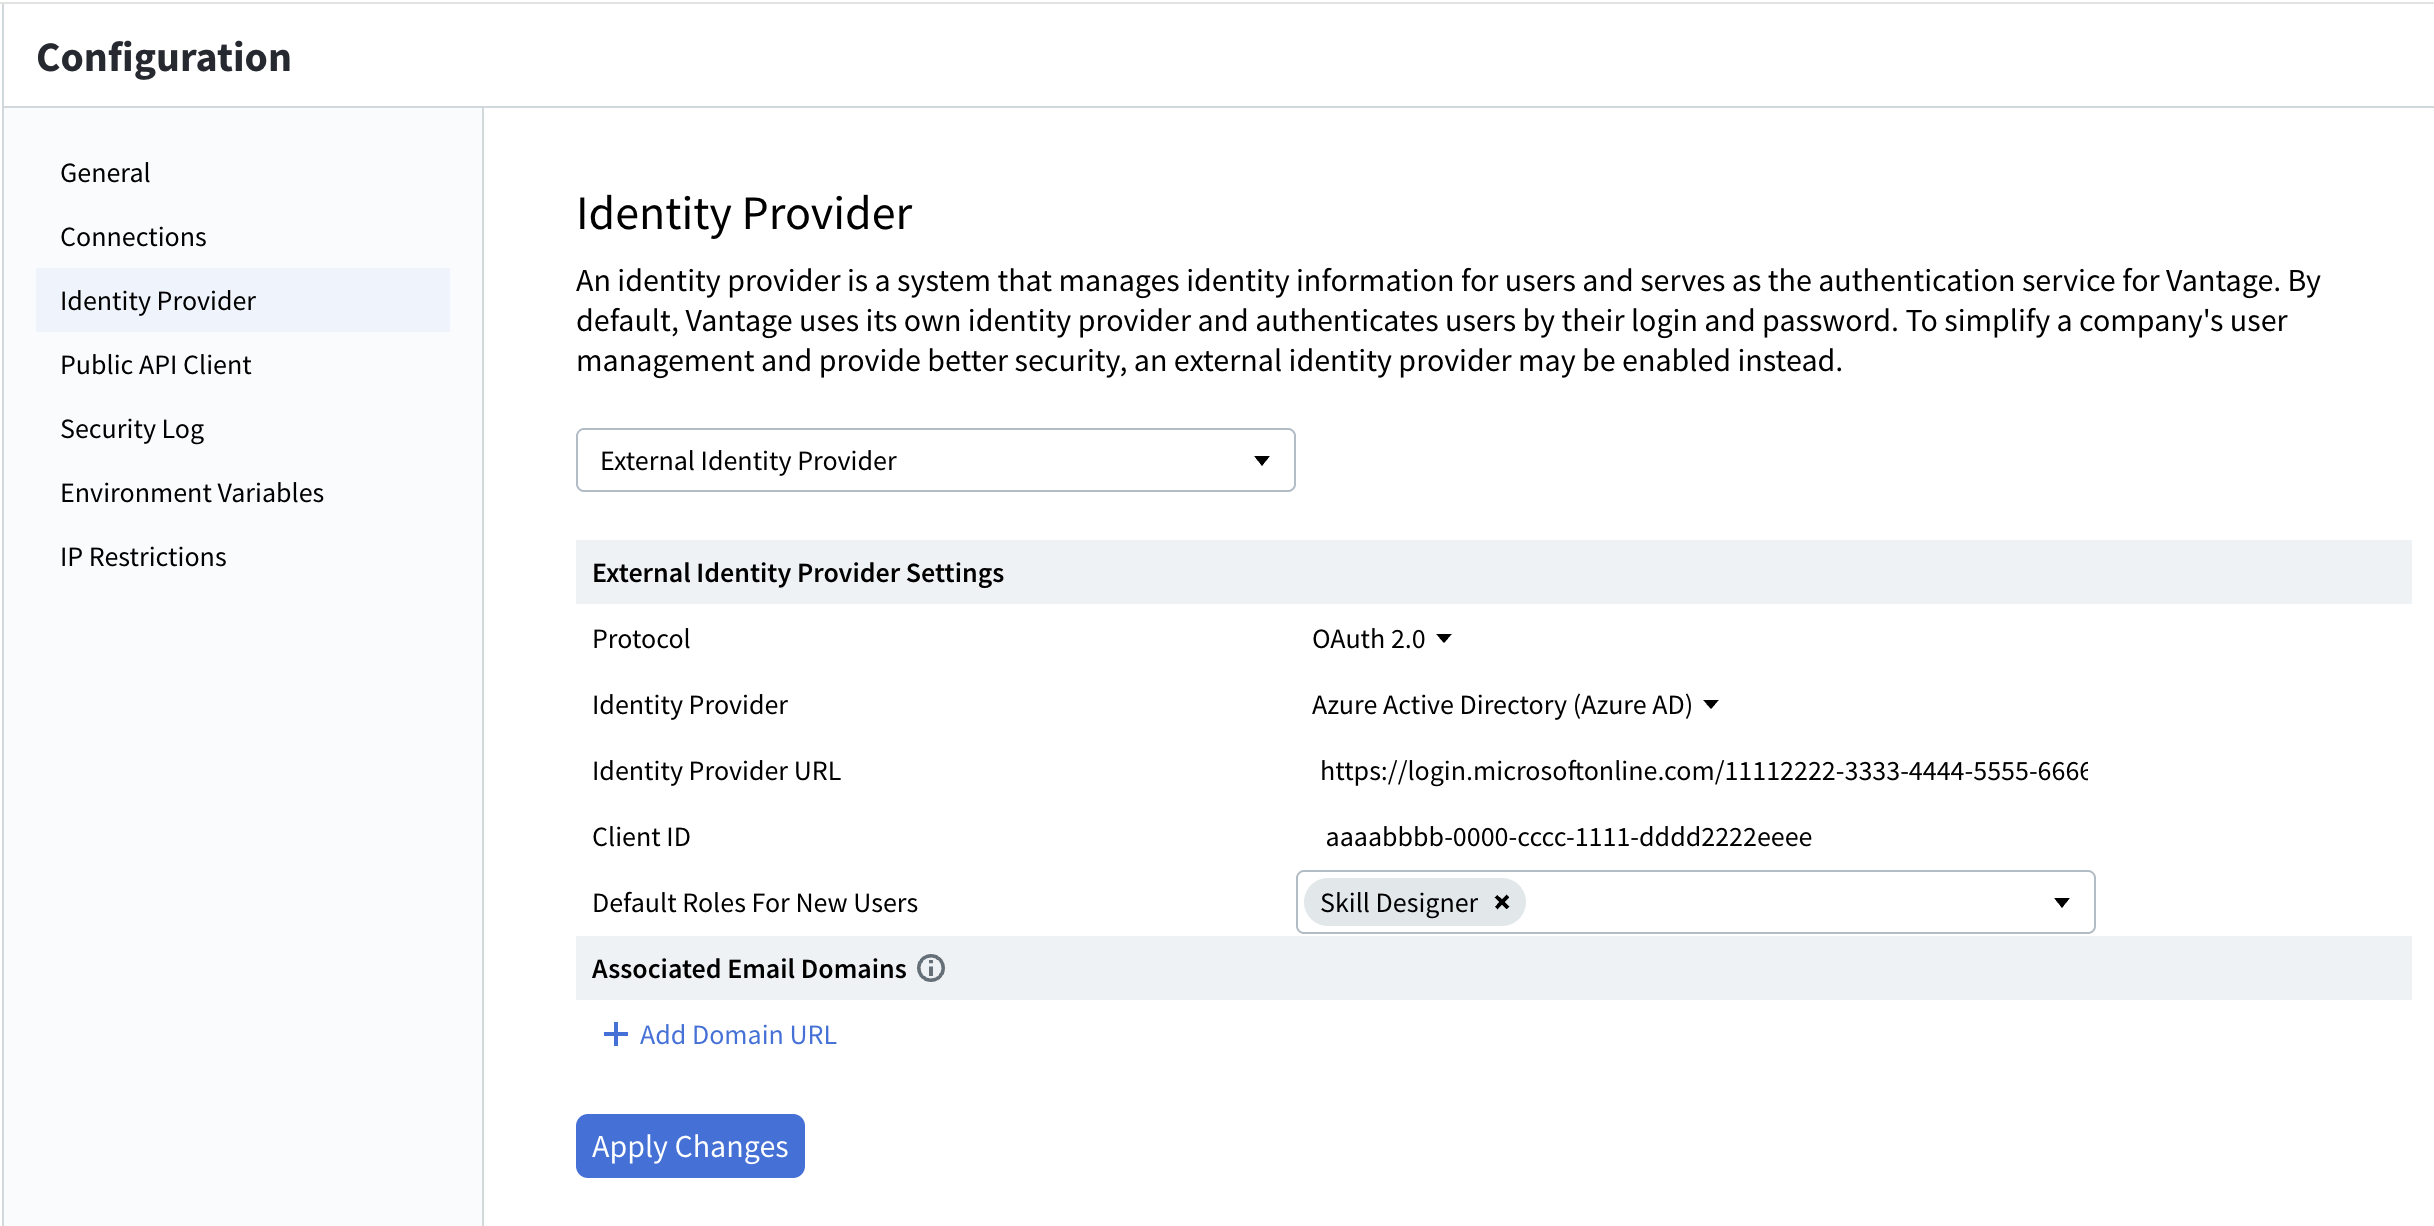
Task: Click the info icon beside Associated Email Domains
Action: click(931, 968)
